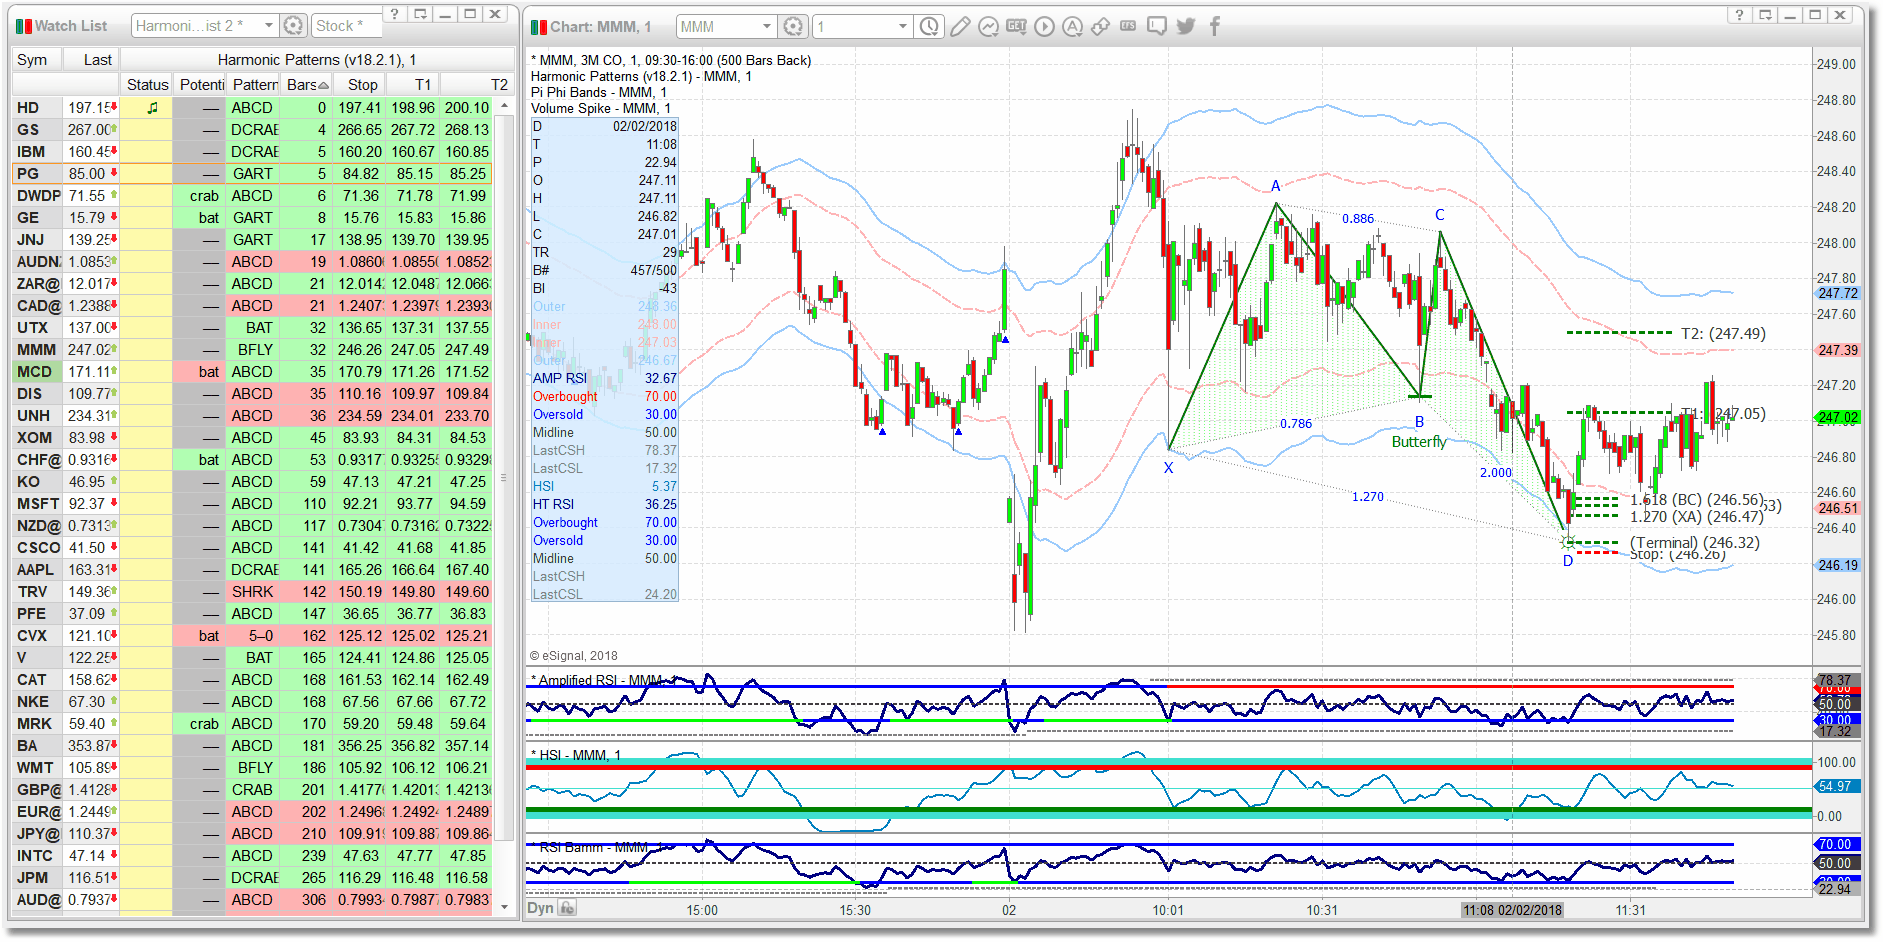1883x942 pixels.
Task: Open help in Watch List window
Action: (x=395, y=14)
